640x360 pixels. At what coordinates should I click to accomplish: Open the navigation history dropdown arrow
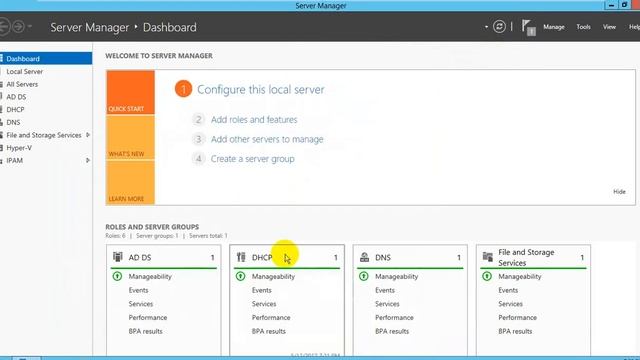tap(30, 27)
